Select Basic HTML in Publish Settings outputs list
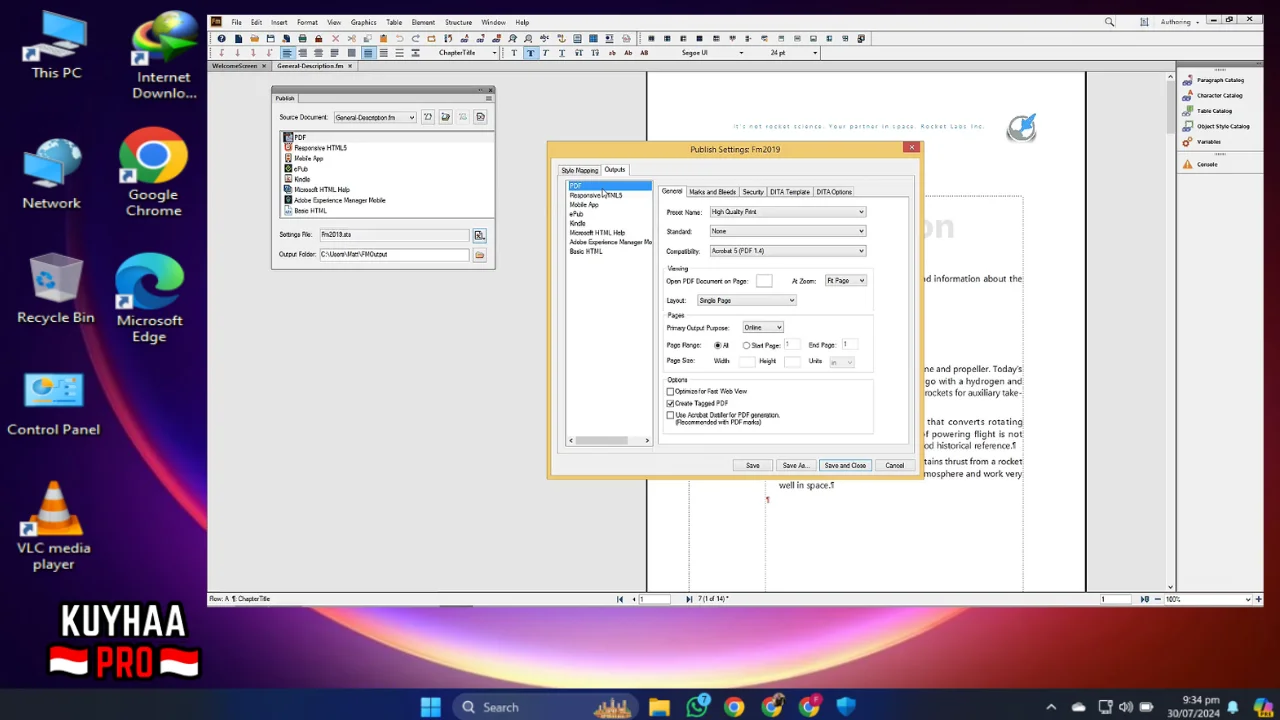Image resolution: width=1280 pixels, height=720 pixels. (586, 251)
